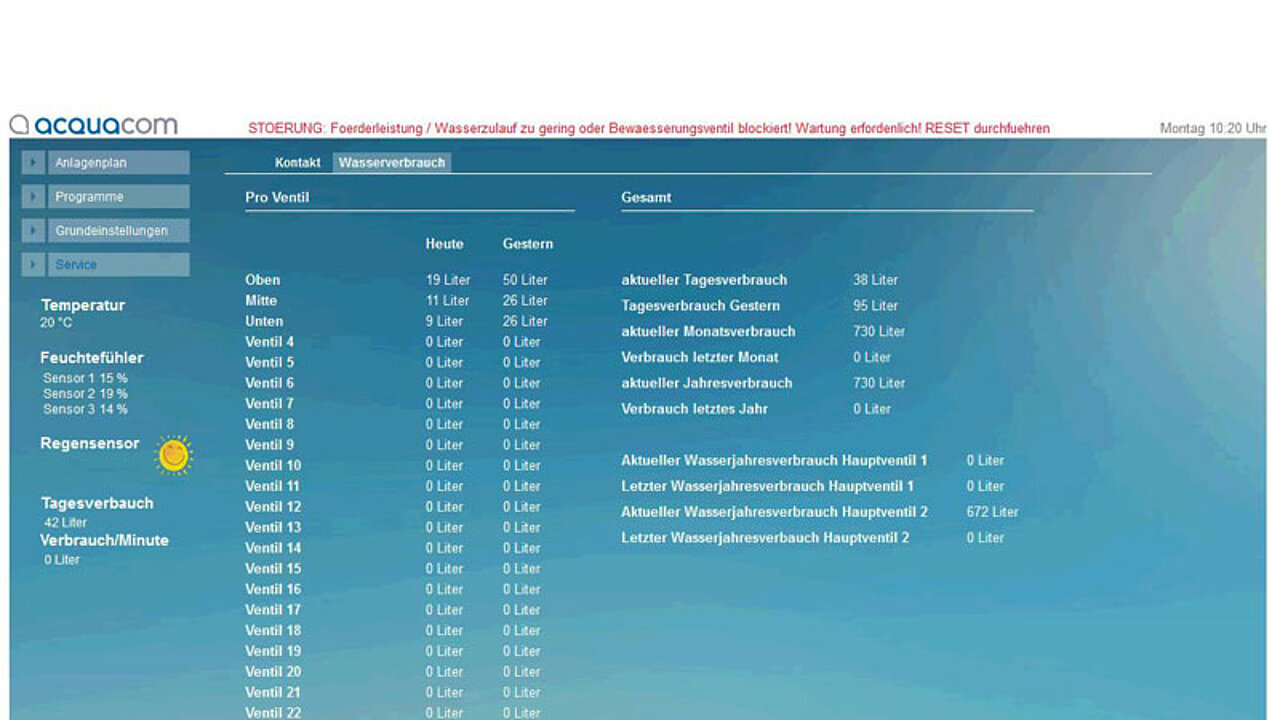This screenshot has height=720, width=1280.
Task: Select the Ventil 16 row label
Action: pyautogui.click(x=273, y=589)
